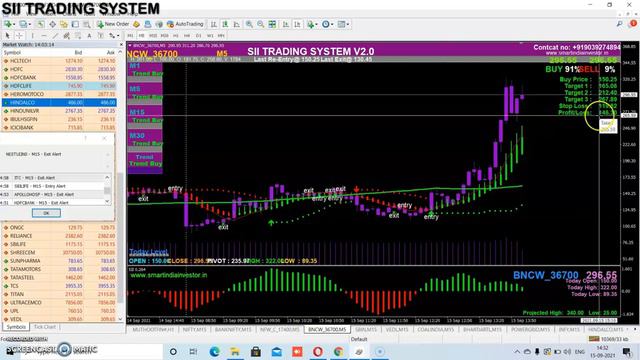This screenshot has width=640, height=360.
Task: Click OK in the alert dialog
Action: coord(46,213)
